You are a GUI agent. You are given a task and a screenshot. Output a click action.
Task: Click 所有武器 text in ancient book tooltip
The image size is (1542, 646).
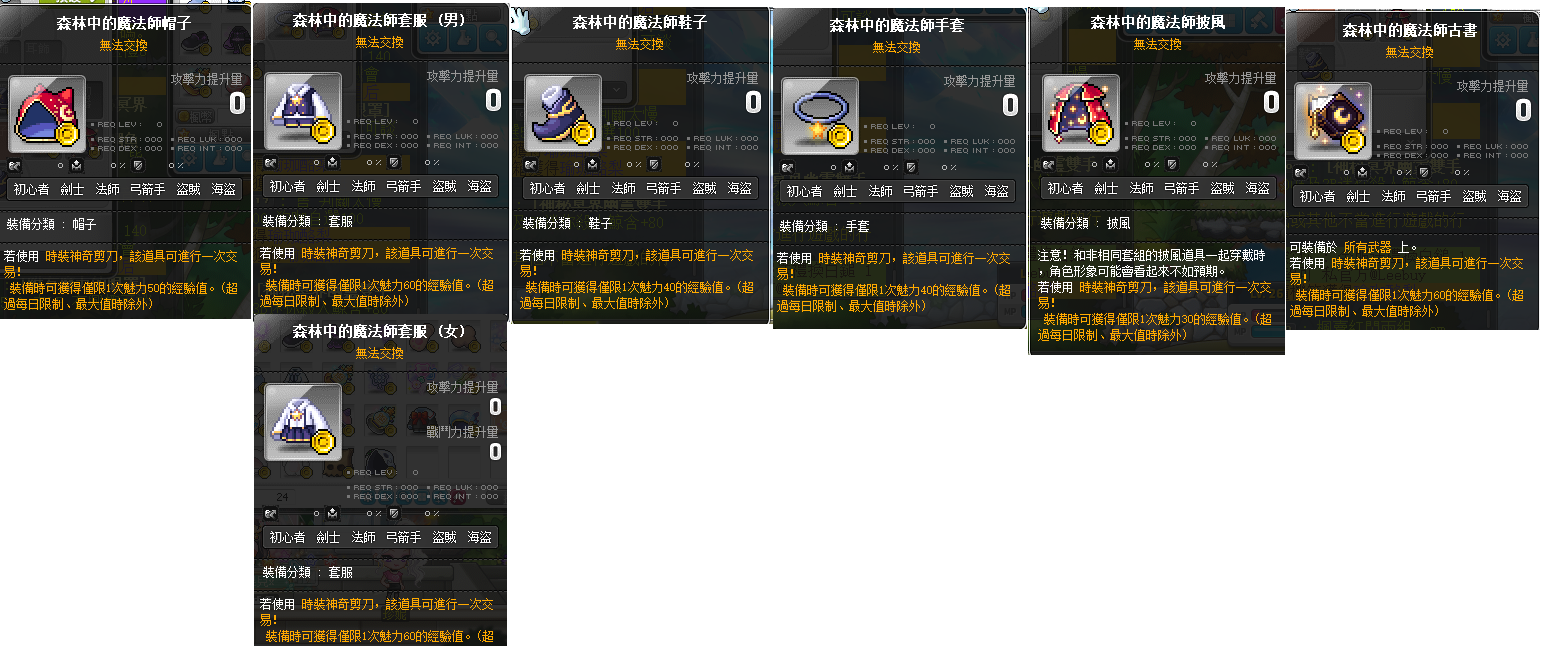click(1367, 247)
